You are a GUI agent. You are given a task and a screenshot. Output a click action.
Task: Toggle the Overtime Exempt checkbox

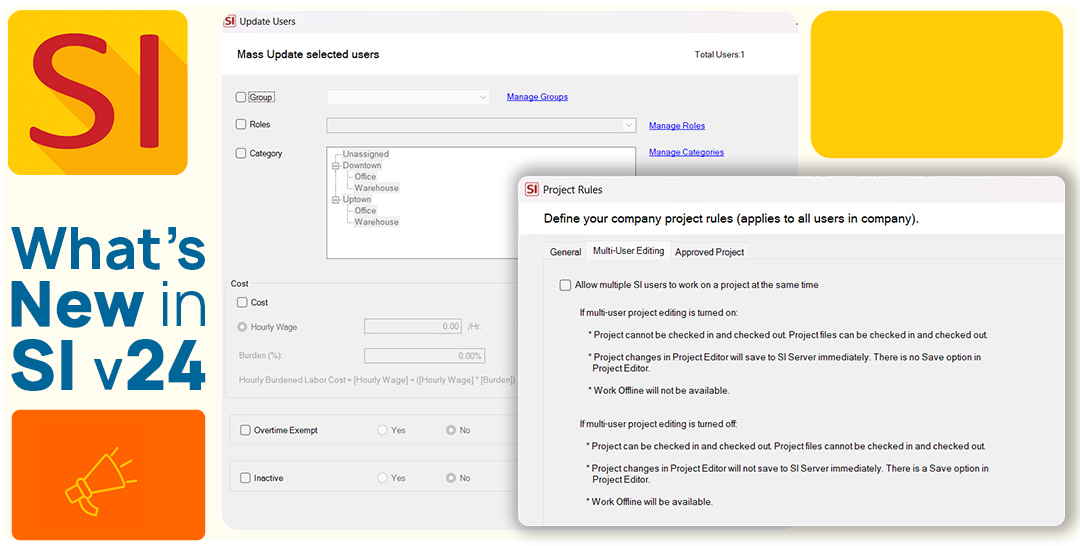[x=245, y=430]
